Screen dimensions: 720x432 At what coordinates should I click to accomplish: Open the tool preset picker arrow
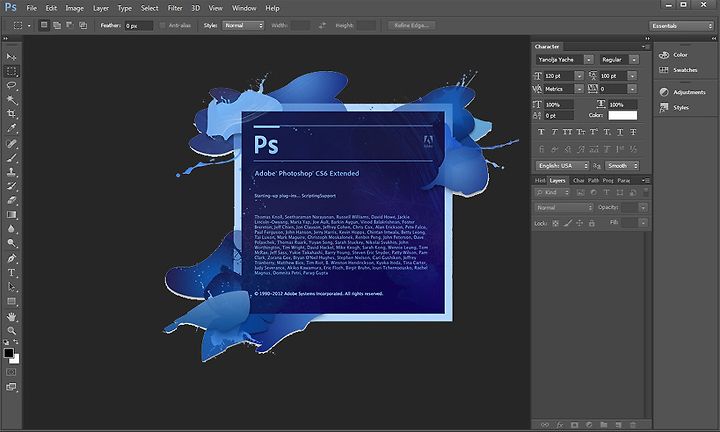(29, 26)
